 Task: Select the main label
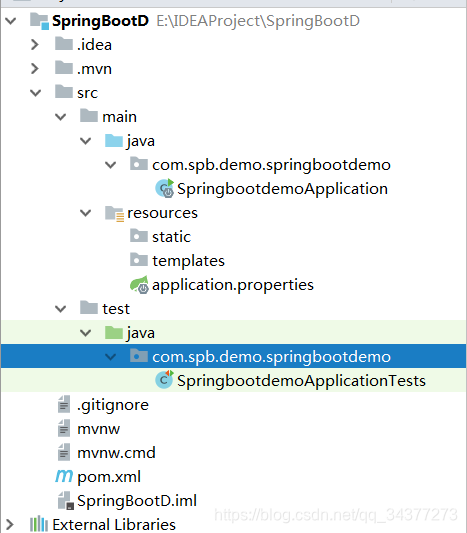coord(119,117)
